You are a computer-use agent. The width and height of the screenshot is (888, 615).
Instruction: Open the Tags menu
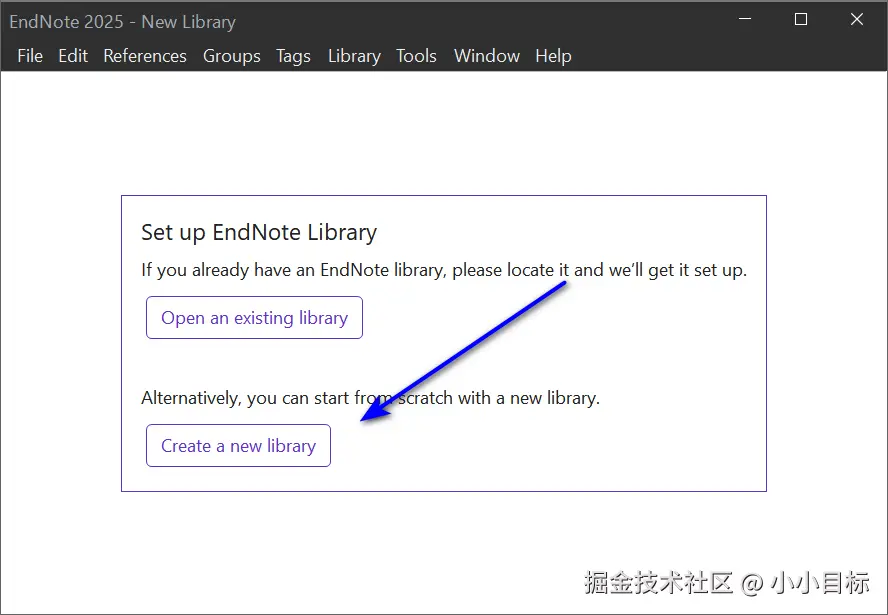click(x=293, y=56)
